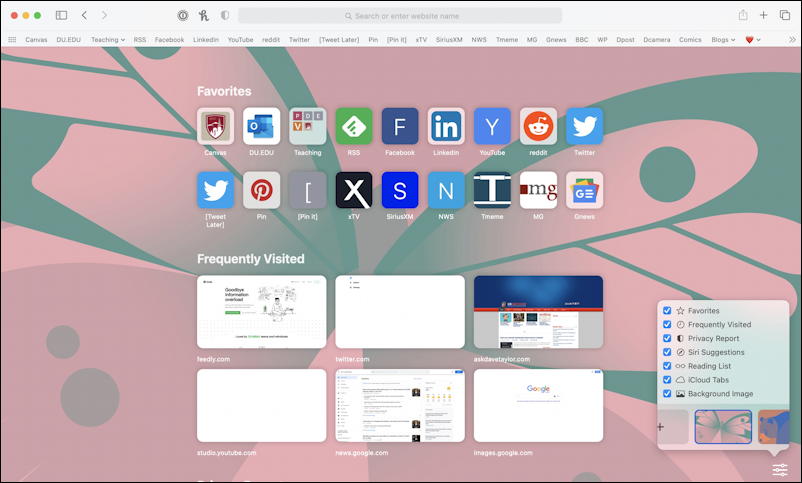
Task: Open feedly.com frequently visited thumbnail
Action: [x=261, y=312]
